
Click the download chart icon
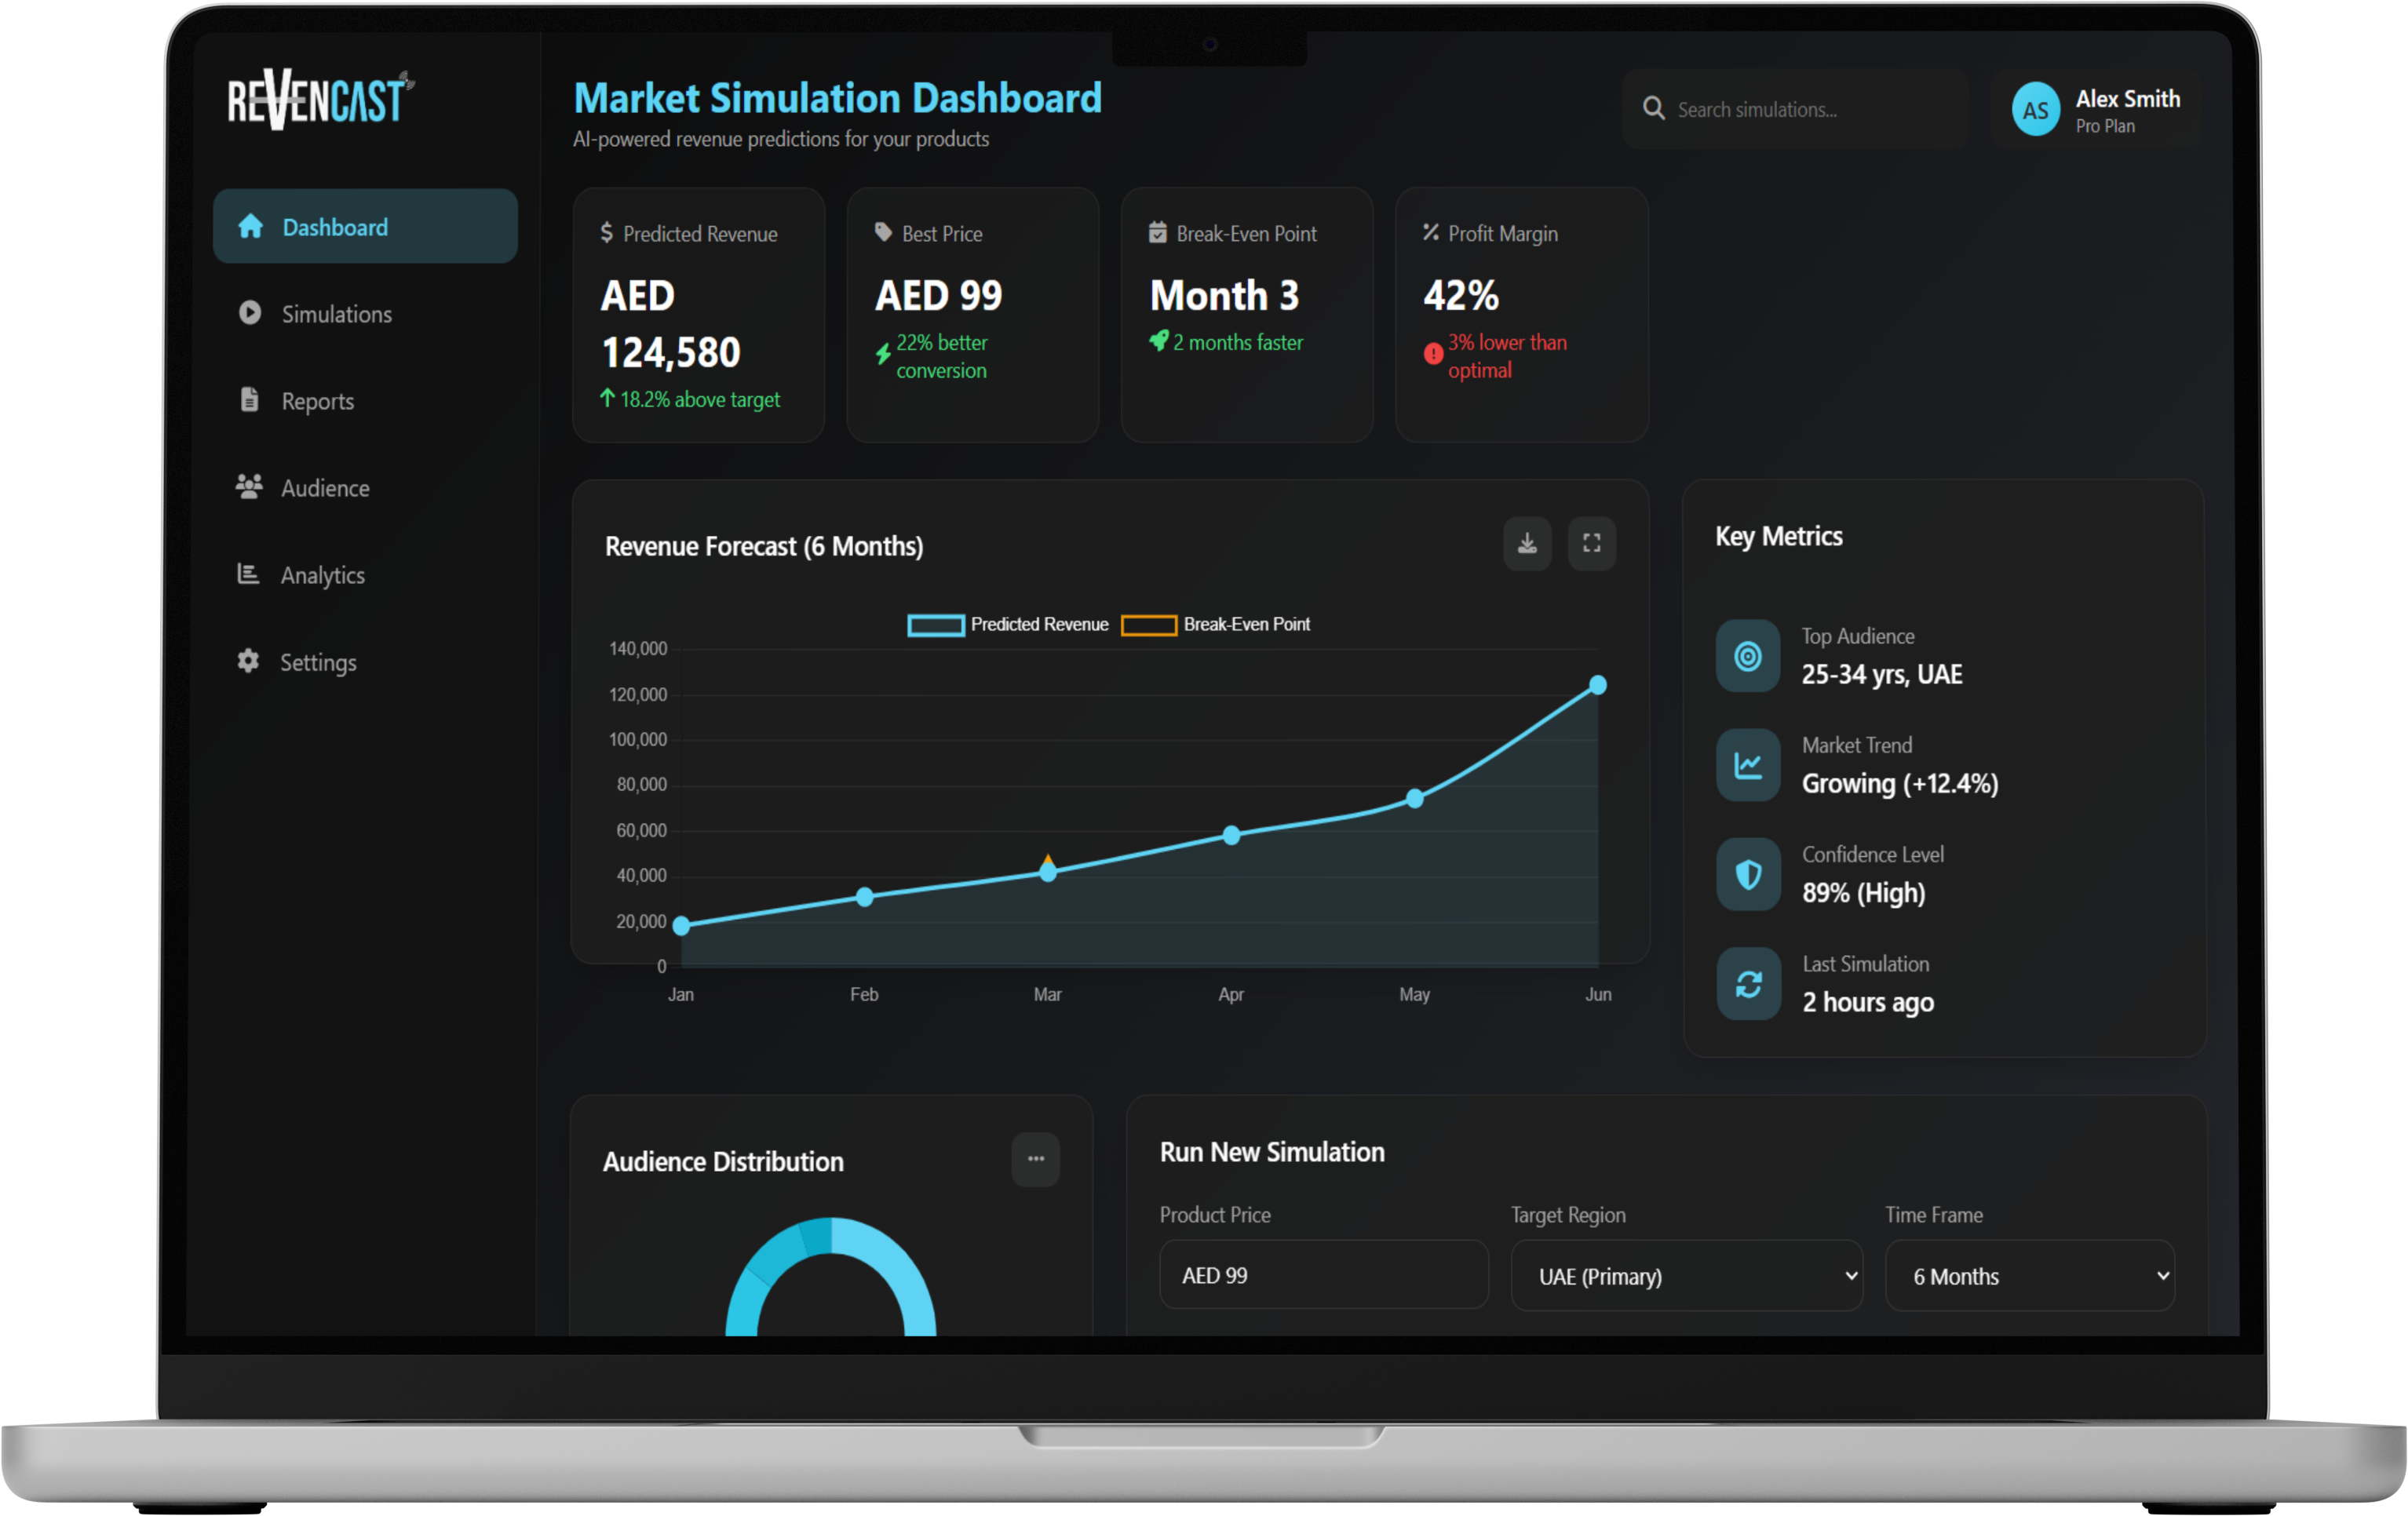[x=1527, y=544]
